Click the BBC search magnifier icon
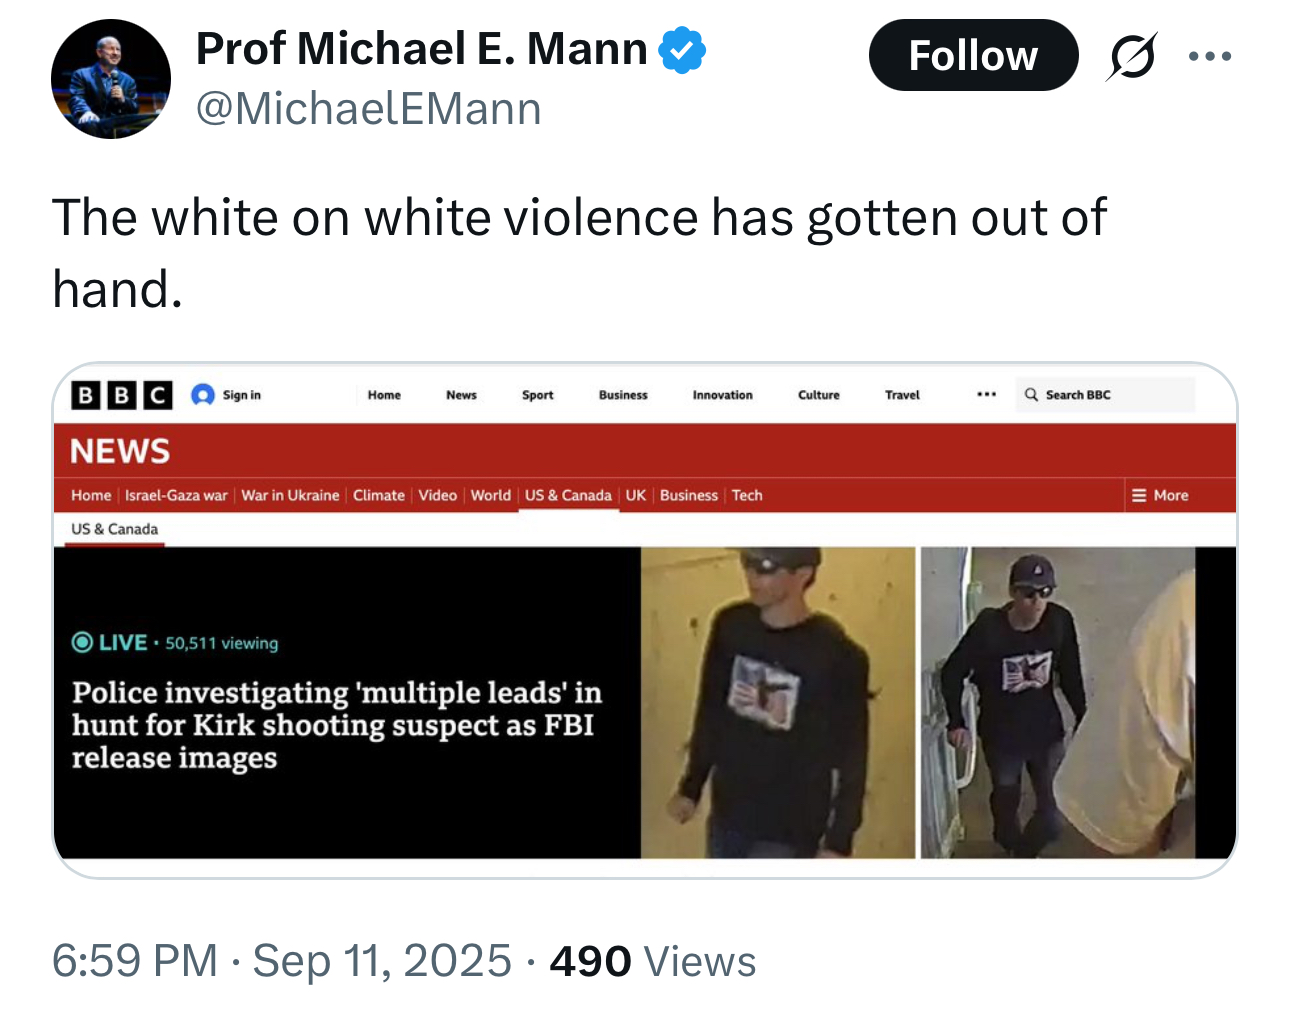This screenshot has height=1023, width=1290. (1031, 395)
